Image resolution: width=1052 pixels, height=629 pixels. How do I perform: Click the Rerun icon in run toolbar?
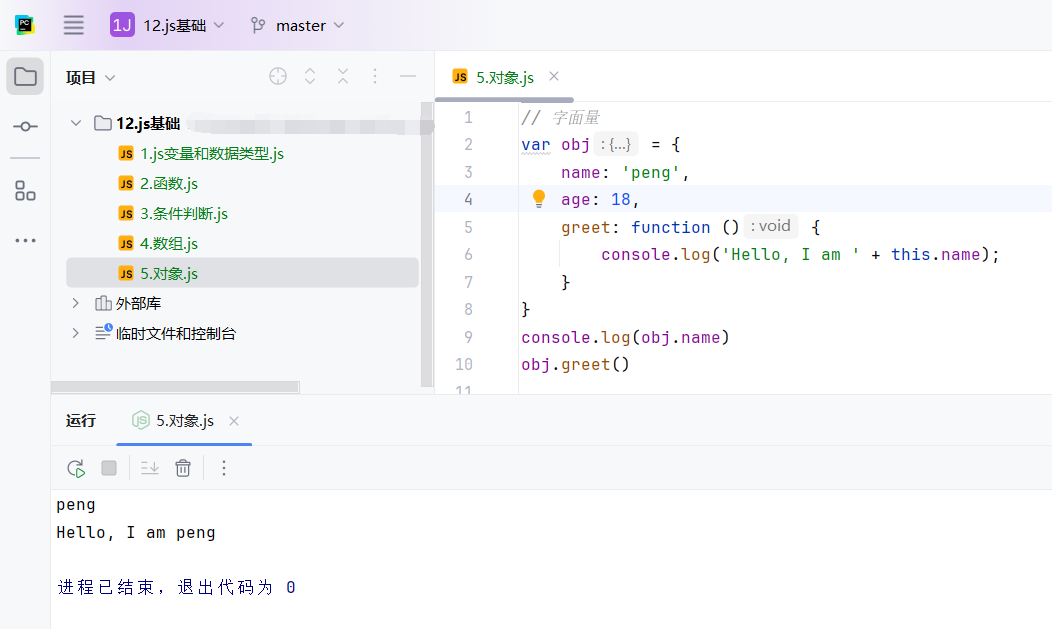tap(76, 468)
